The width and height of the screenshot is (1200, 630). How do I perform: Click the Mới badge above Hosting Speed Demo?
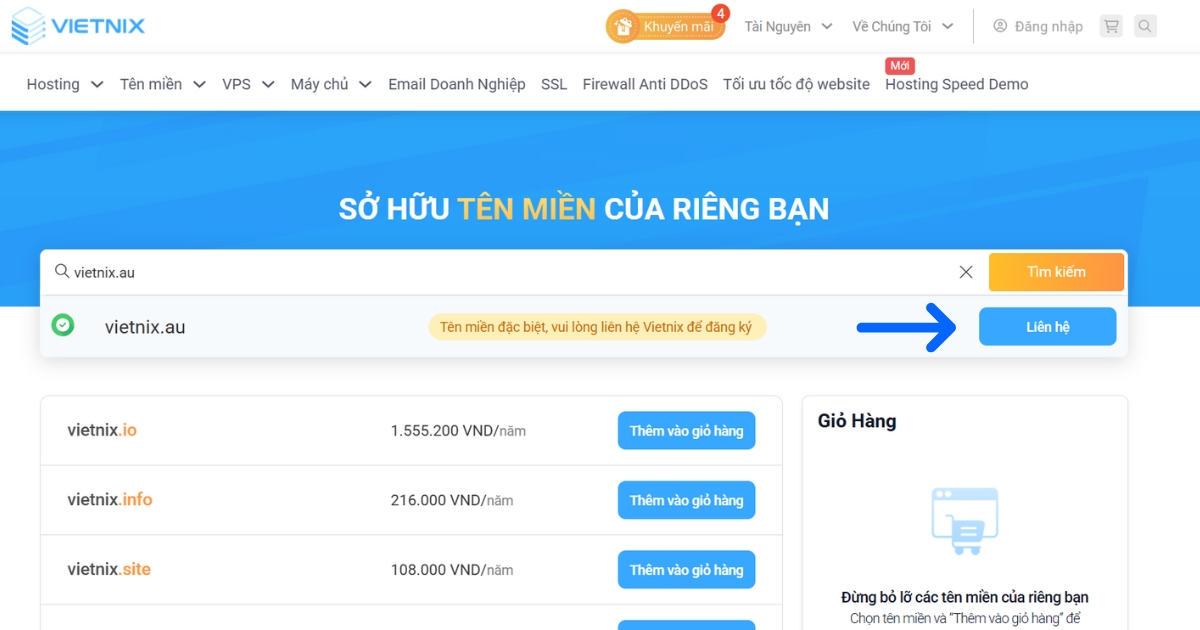(x=899, y=65)
